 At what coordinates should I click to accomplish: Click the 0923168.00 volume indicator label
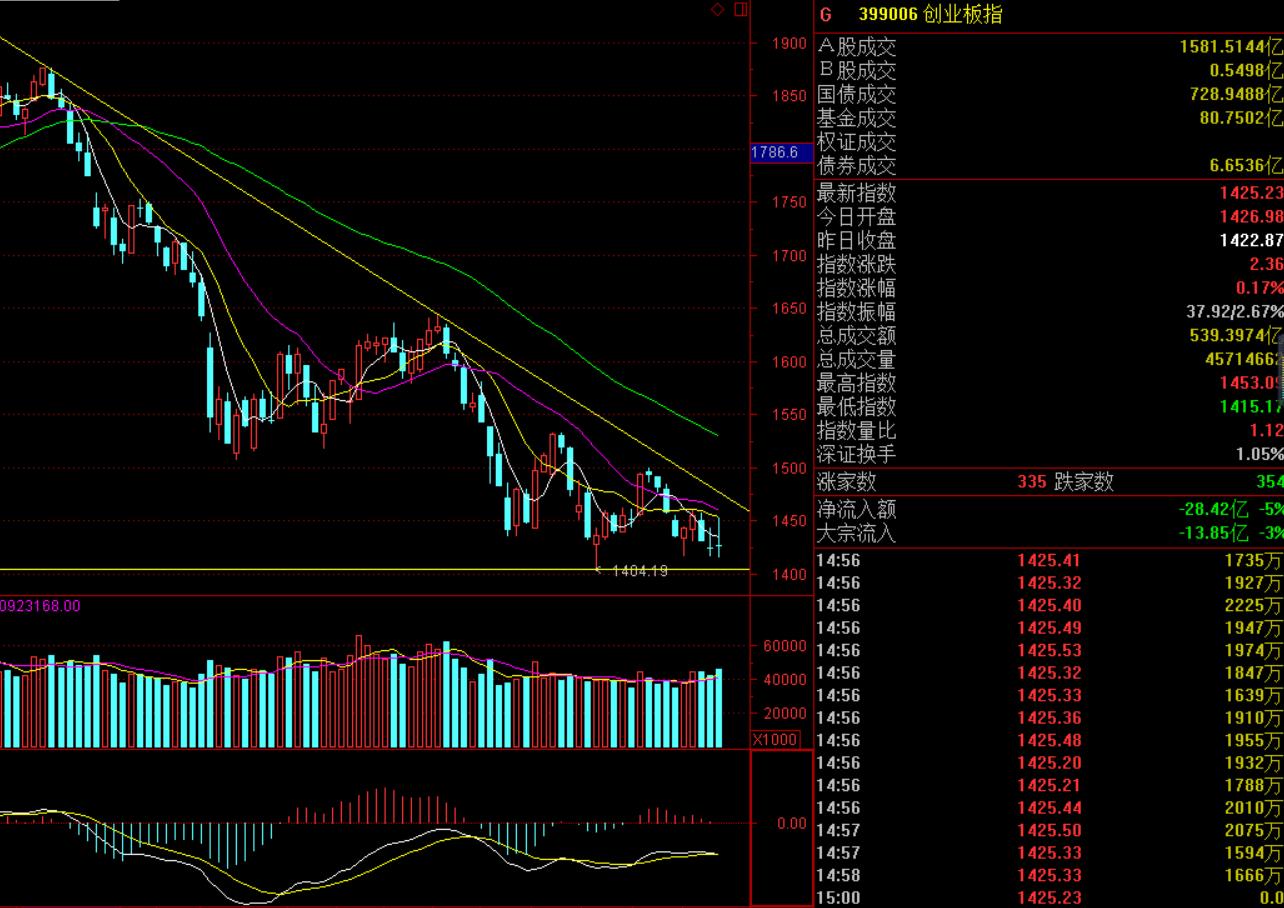[x=40, y=606]
